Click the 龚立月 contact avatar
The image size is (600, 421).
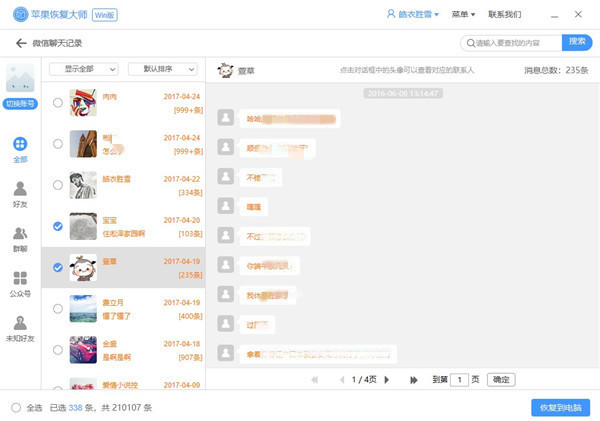click(x=83, y=308)
